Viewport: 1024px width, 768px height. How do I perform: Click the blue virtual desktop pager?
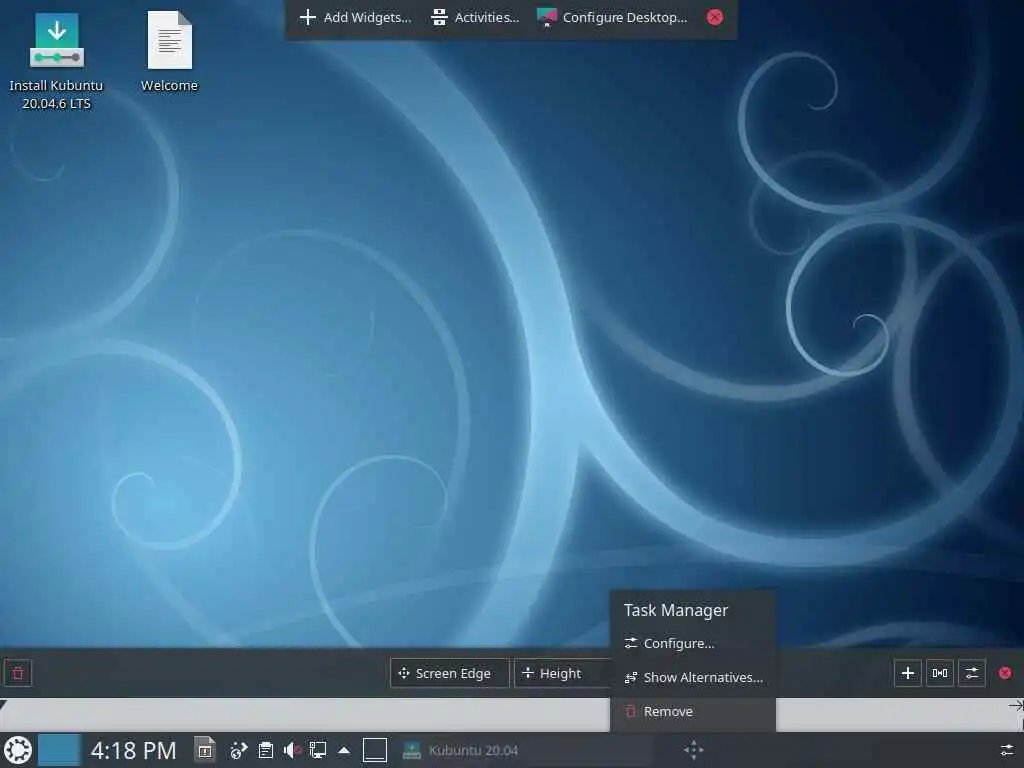59,750
